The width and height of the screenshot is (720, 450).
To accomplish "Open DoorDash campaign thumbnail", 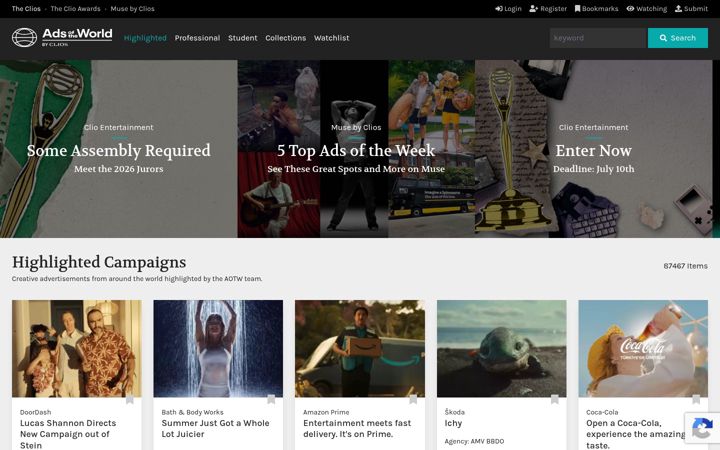I will tap(77, 349).
